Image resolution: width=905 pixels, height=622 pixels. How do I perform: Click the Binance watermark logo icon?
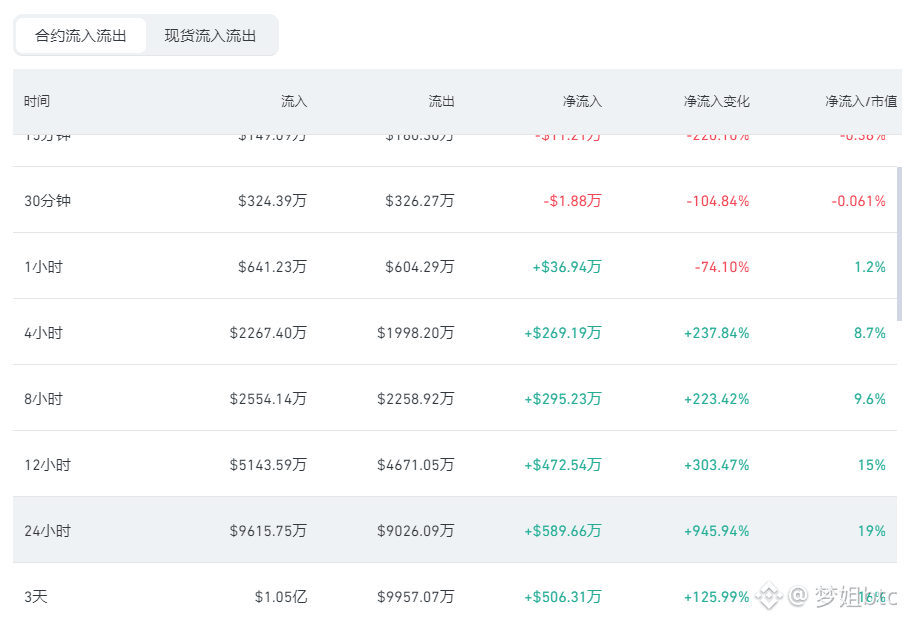click(769, 595)
